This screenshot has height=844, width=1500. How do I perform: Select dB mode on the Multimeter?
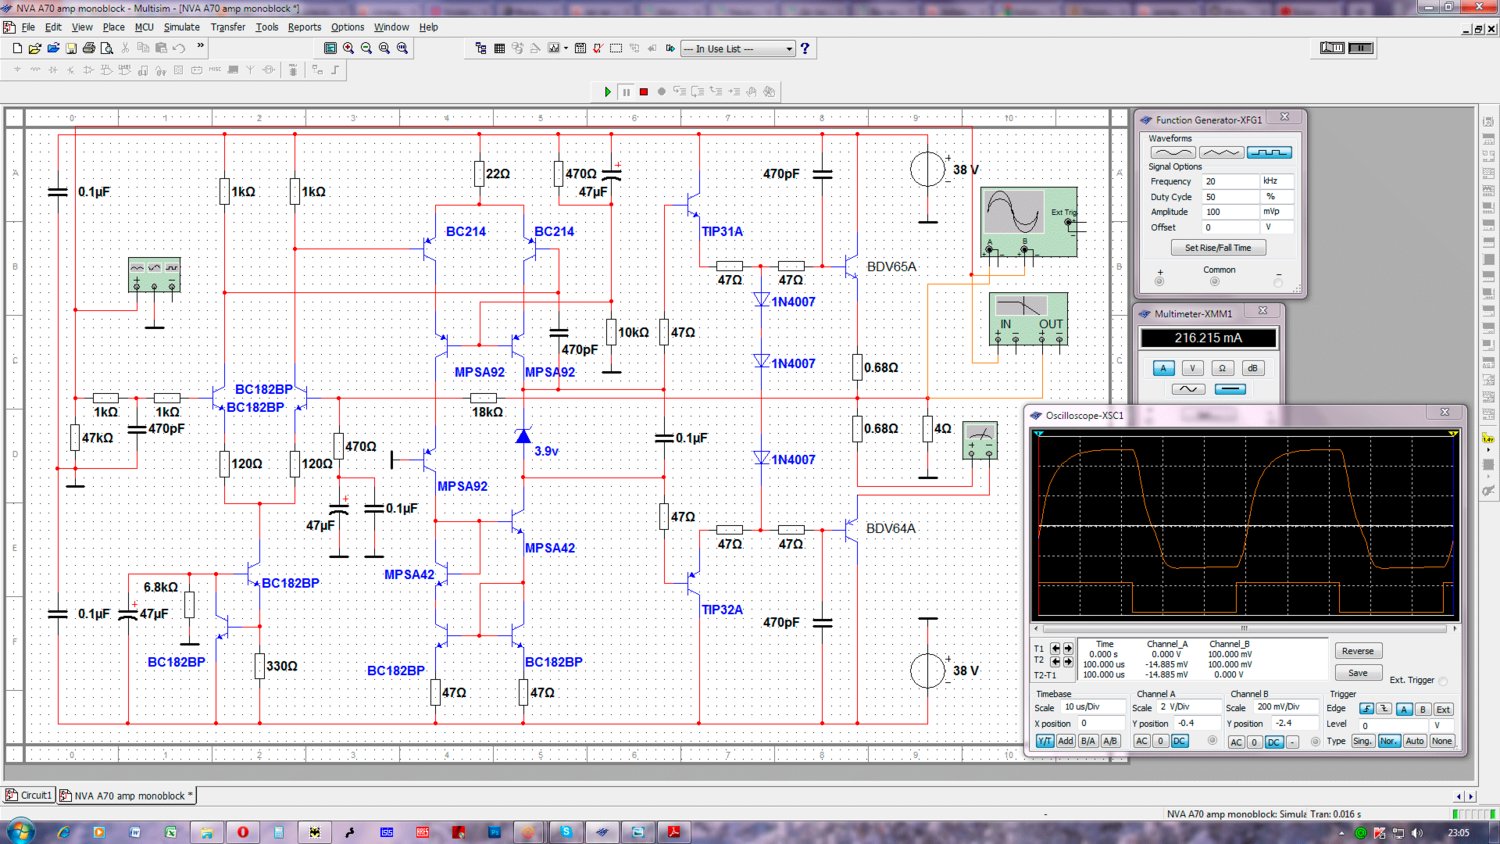1252,368
